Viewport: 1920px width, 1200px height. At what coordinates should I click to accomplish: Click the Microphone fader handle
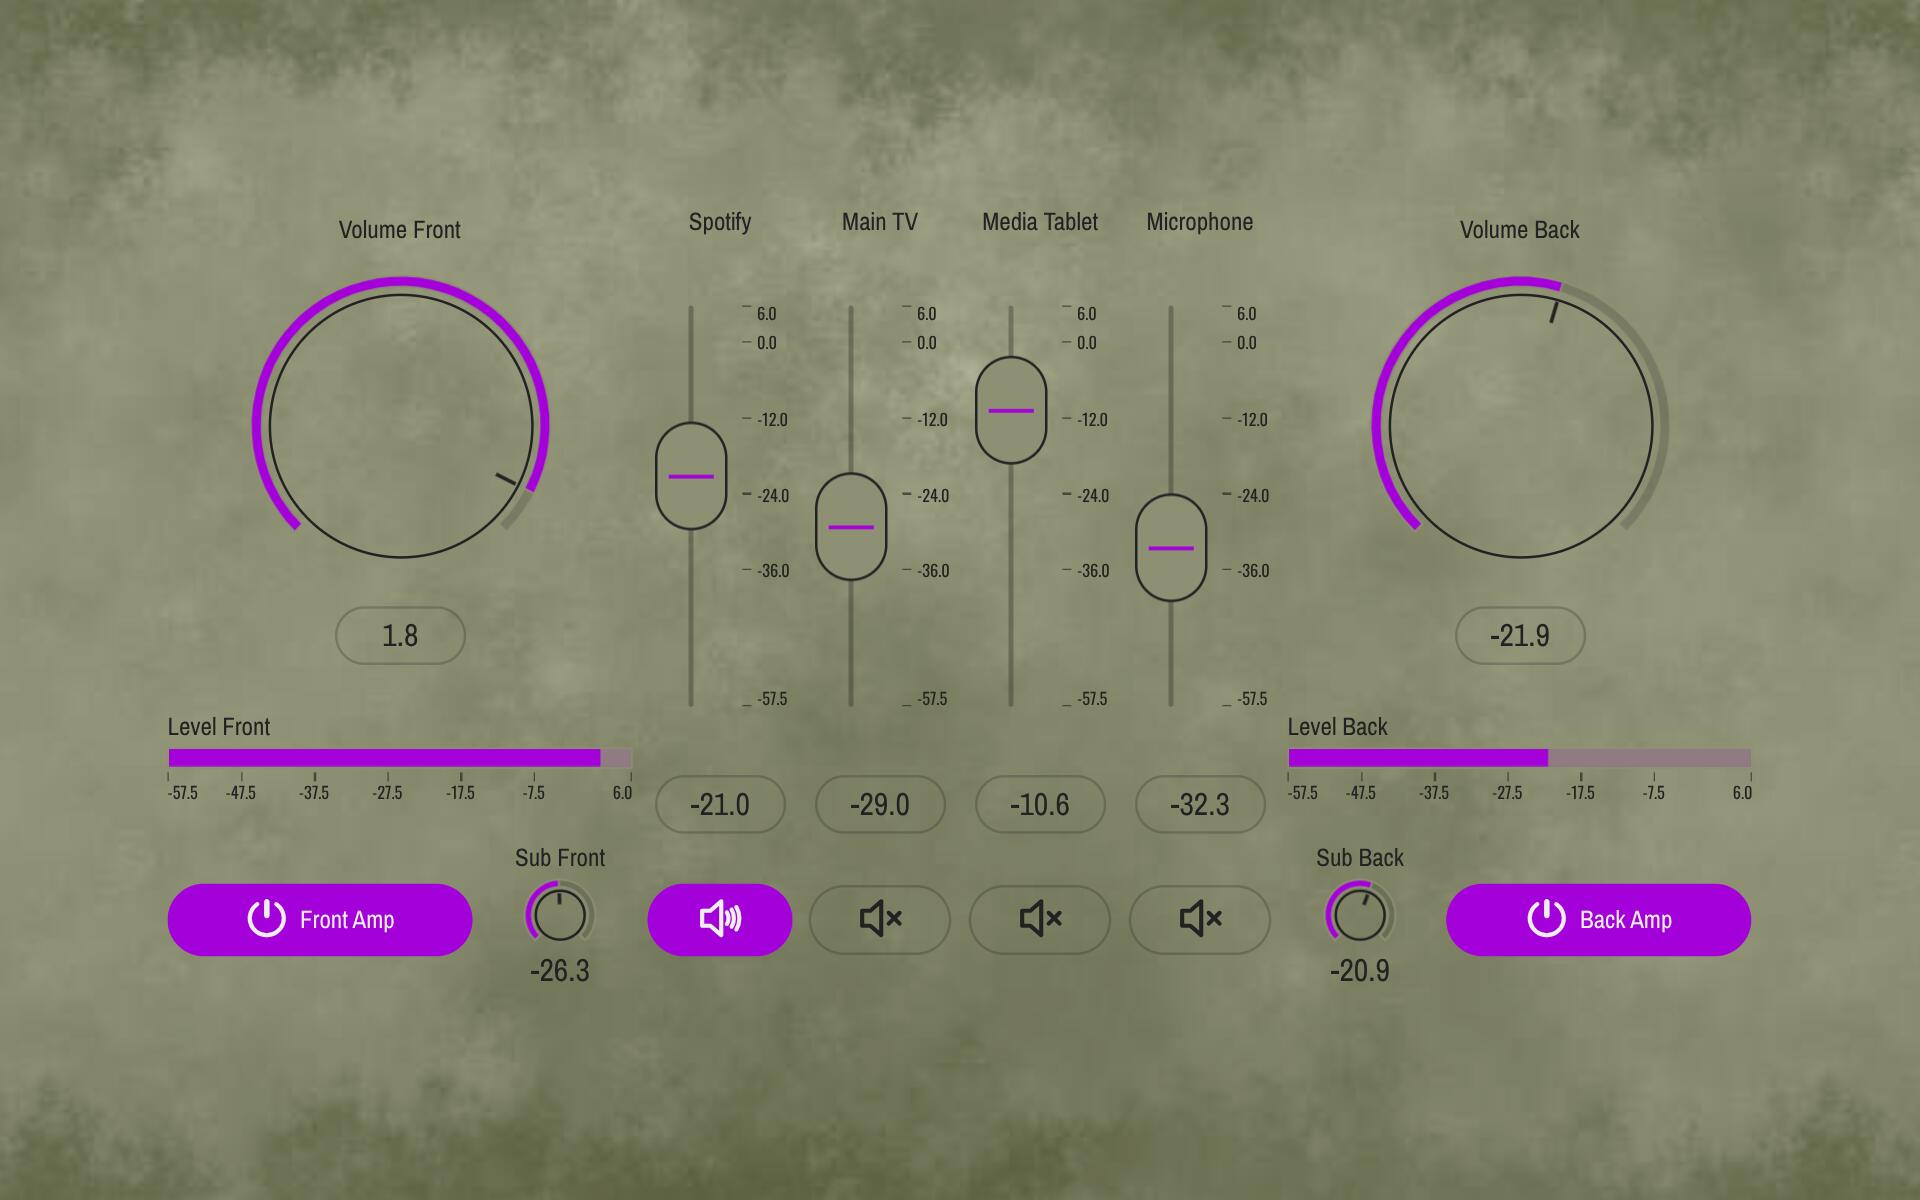tap(1171, 548)
